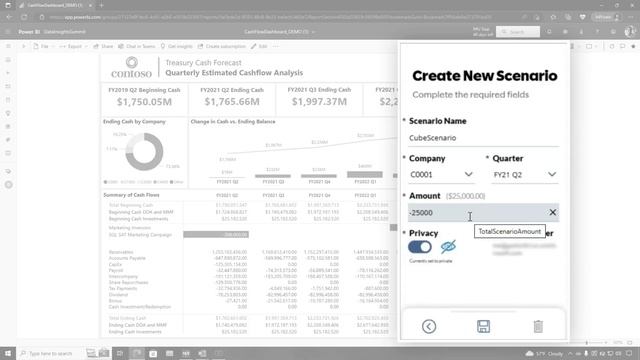Click Chat in Teams
640x360 pixels.
pyautogui.click(x=137, y=47)
